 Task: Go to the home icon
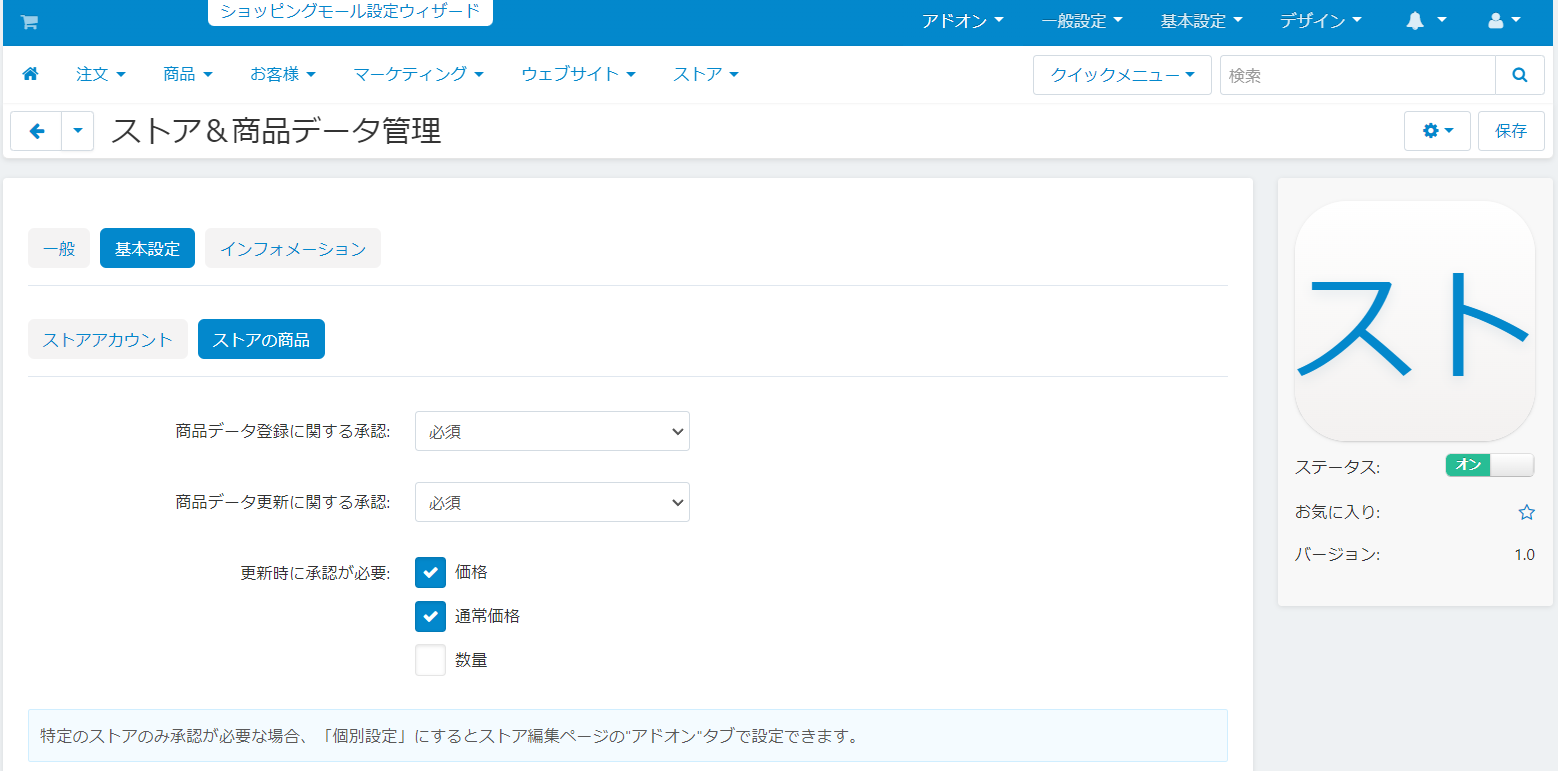30,74
